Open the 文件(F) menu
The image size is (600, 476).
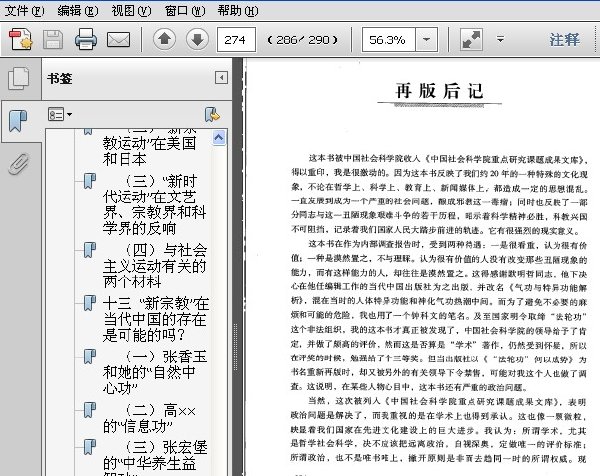click(x=24, y=11)
